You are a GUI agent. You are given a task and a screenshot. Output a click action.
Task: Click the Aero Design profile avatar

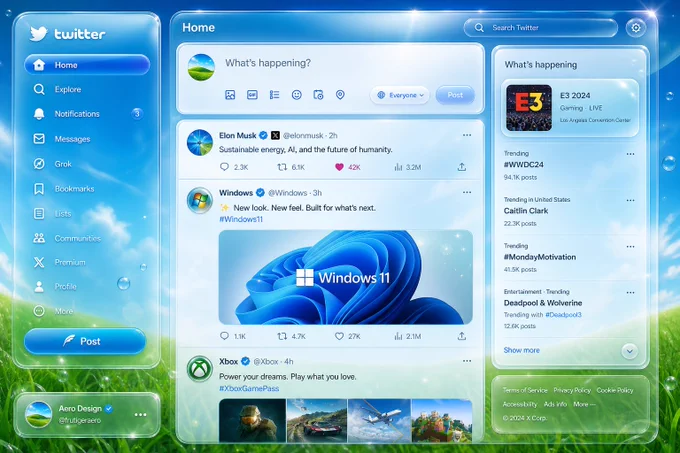point(39,414)
